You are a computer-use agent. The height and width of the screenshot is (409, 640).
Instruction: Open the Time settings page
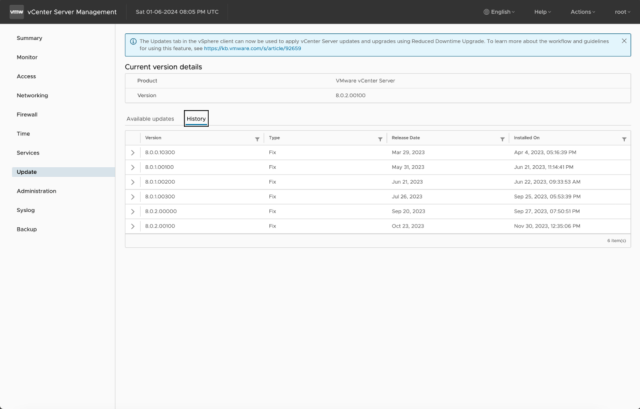23,133
